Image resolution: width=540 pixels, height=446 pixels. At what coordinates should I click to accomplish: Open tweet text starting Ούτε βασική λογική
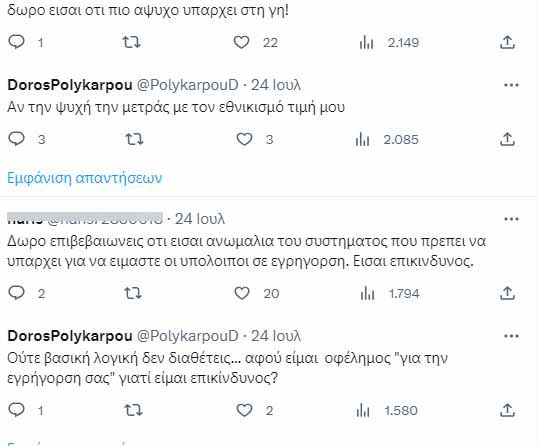point(227,368)
